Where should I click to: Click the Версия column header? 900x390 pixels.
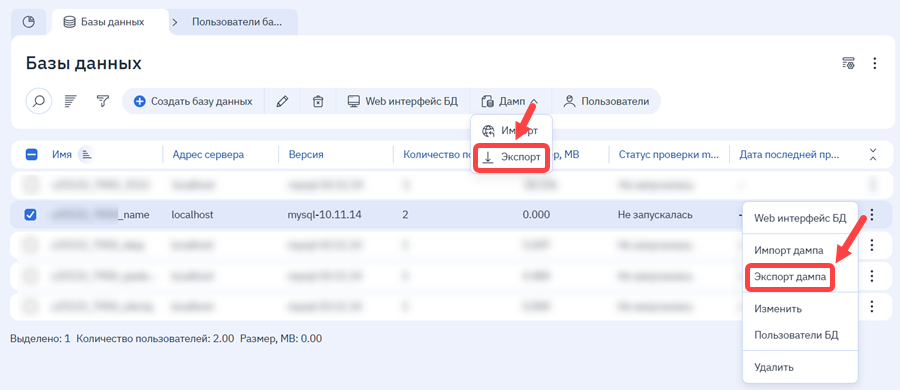[306, 155]
